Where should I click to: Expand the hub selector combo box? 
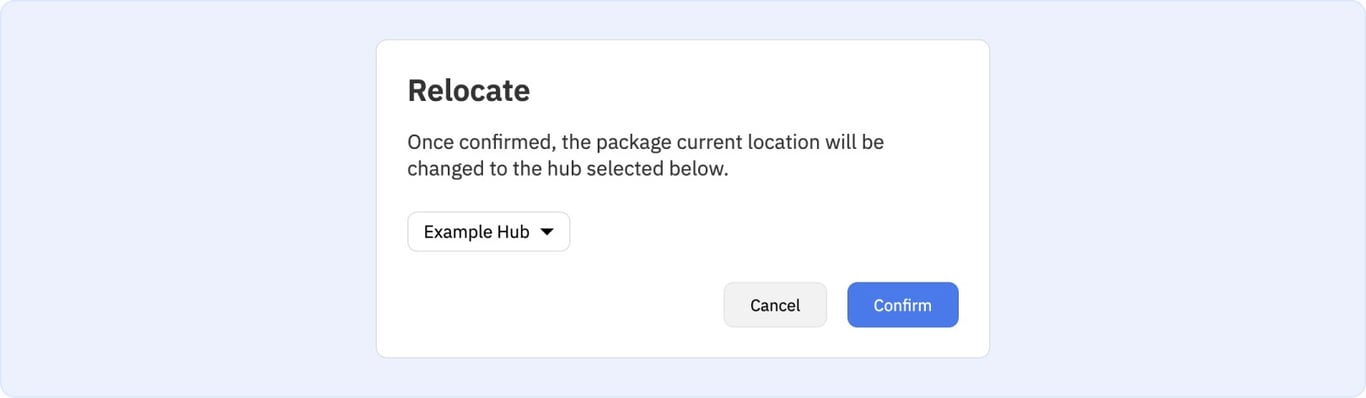pos(488,232)
